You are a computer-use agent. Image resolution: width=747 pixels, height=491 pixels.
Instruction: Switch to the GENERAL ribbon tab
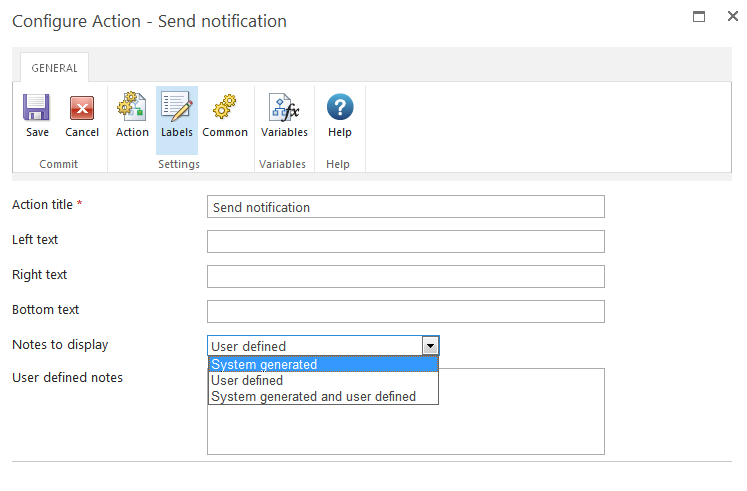(54, 68)
